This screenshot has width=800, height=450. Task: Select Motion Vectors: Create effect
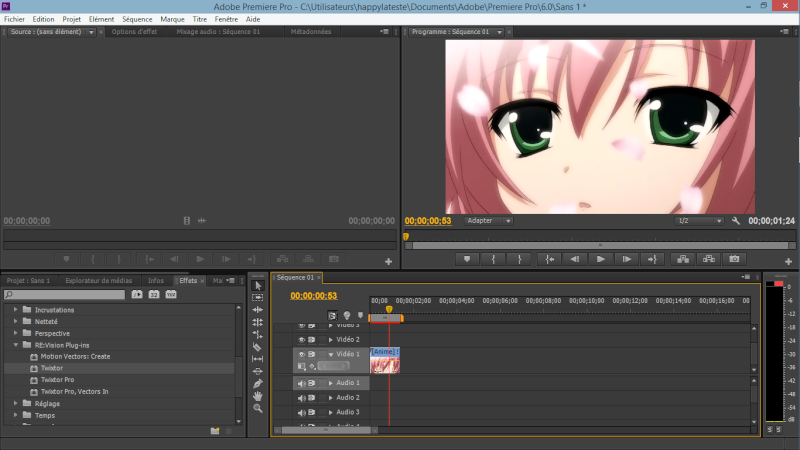[76, 357]
